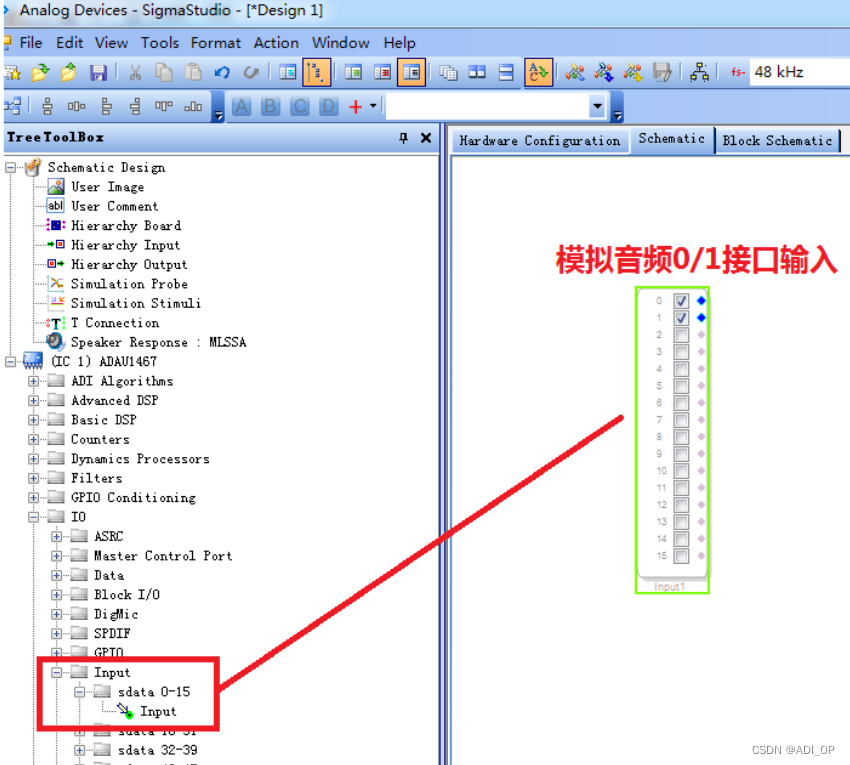
Task: Select the Schematic tab
Action: click(x=672, y=139)
